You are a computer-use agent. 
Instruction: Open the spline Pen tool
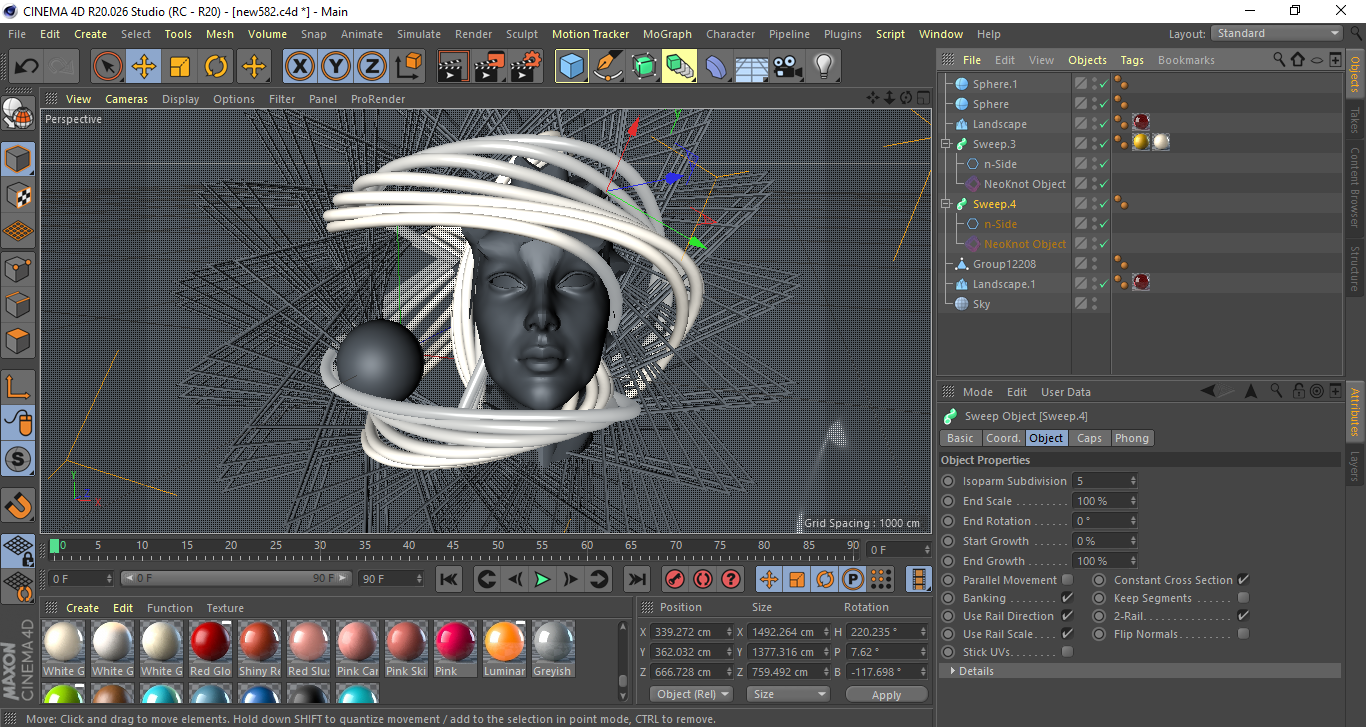[x=608, y=67]
